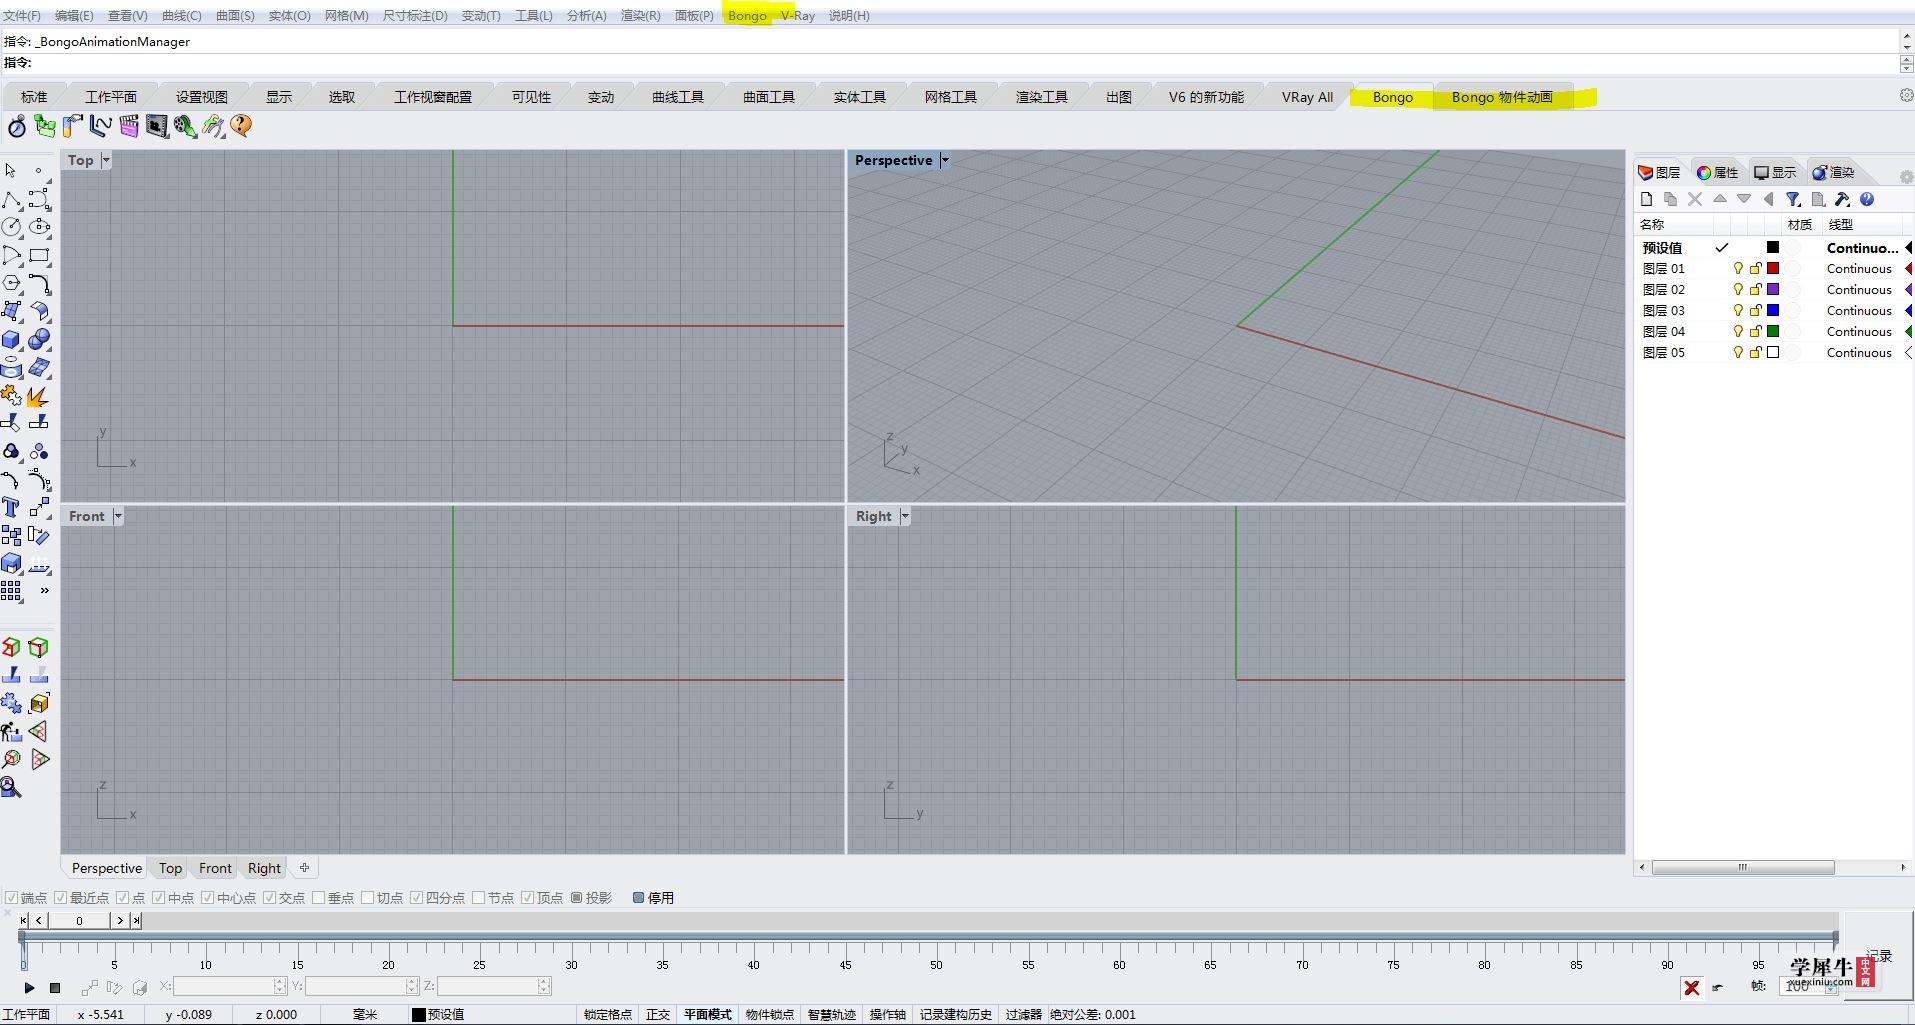Toggle 智慧轨迹 in status bar
This screenshot has width=1915, height=1025.
[831, 1014]
